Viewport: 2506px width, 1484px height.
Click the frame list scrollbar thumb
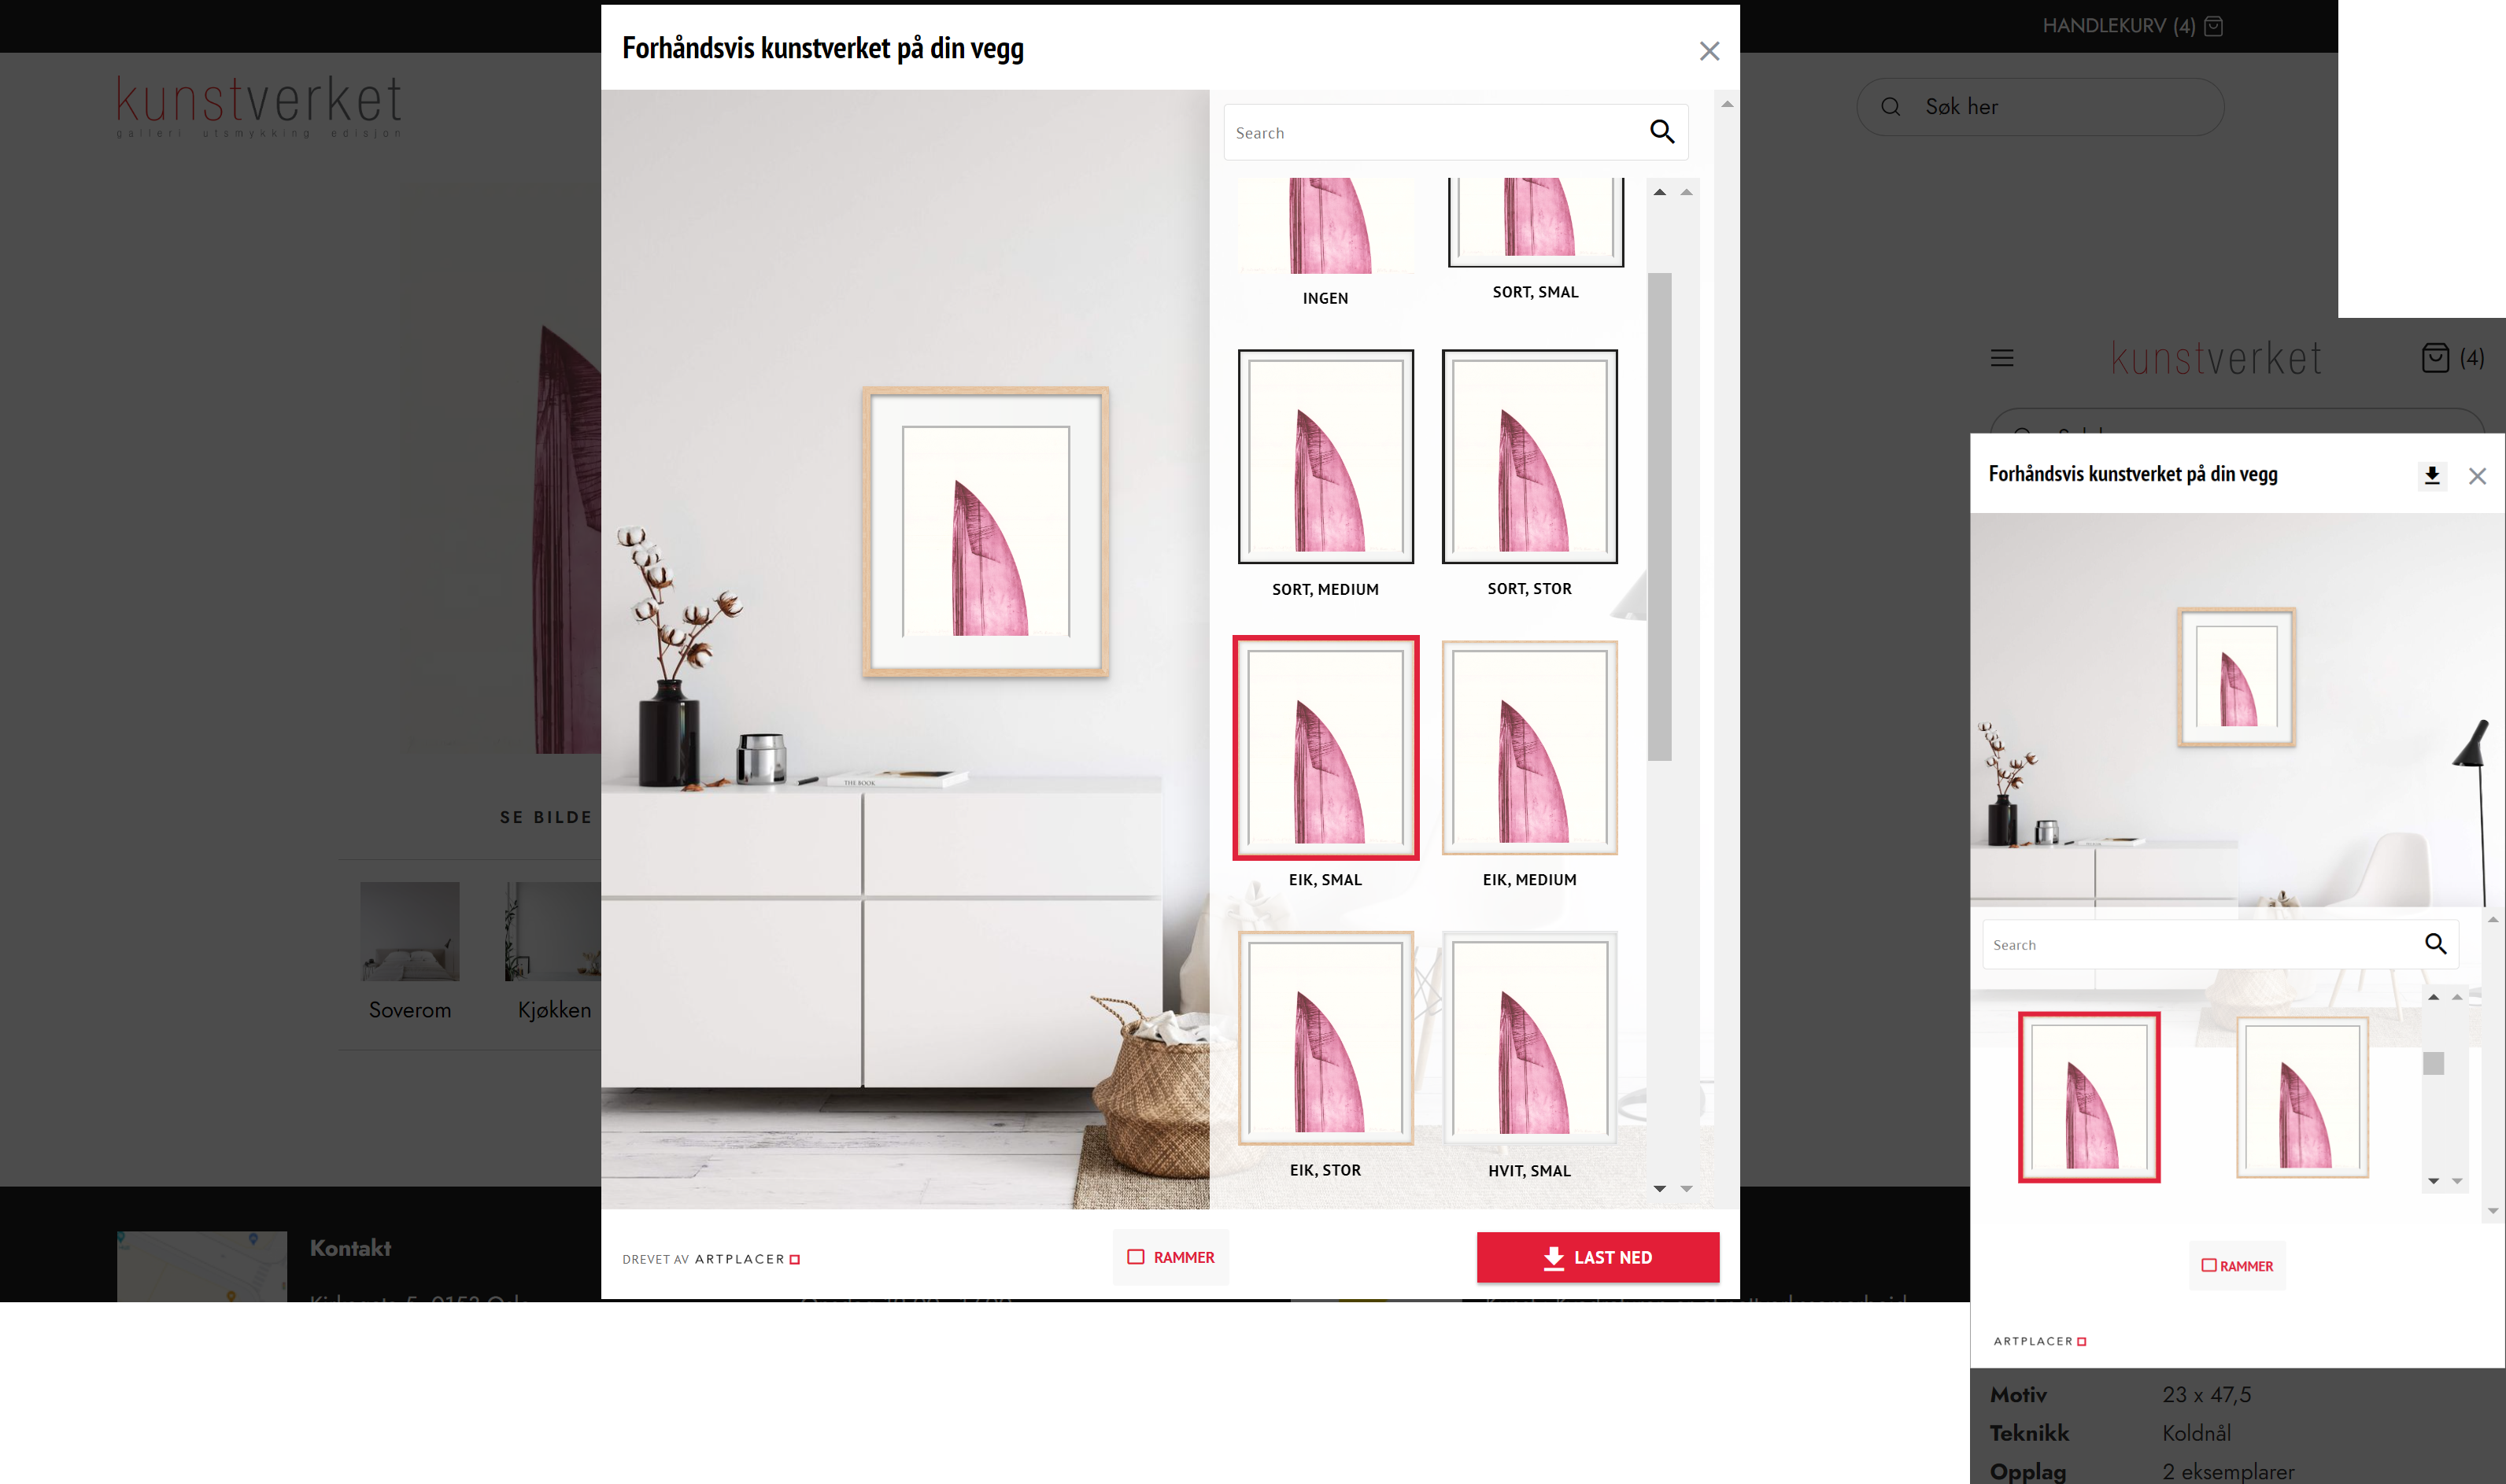(1659, 516)
